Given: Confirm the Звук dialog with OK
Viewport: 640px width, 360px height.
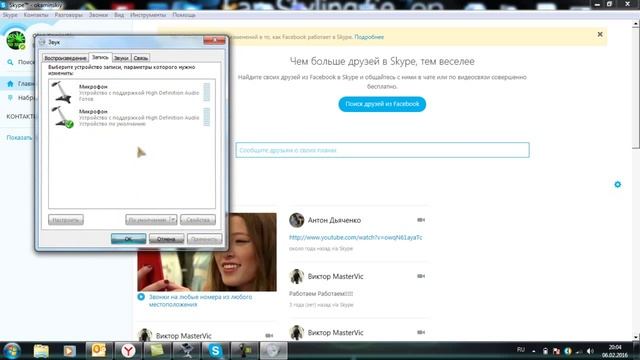Looking at the screenshot, I should point(128,239).
